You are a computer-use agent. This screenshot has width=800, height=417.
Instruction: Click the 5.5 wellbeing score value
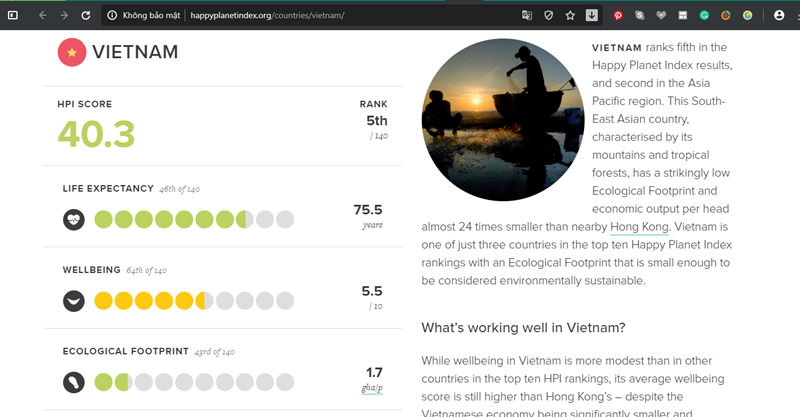pyautogui.click(x=372, y=291)
